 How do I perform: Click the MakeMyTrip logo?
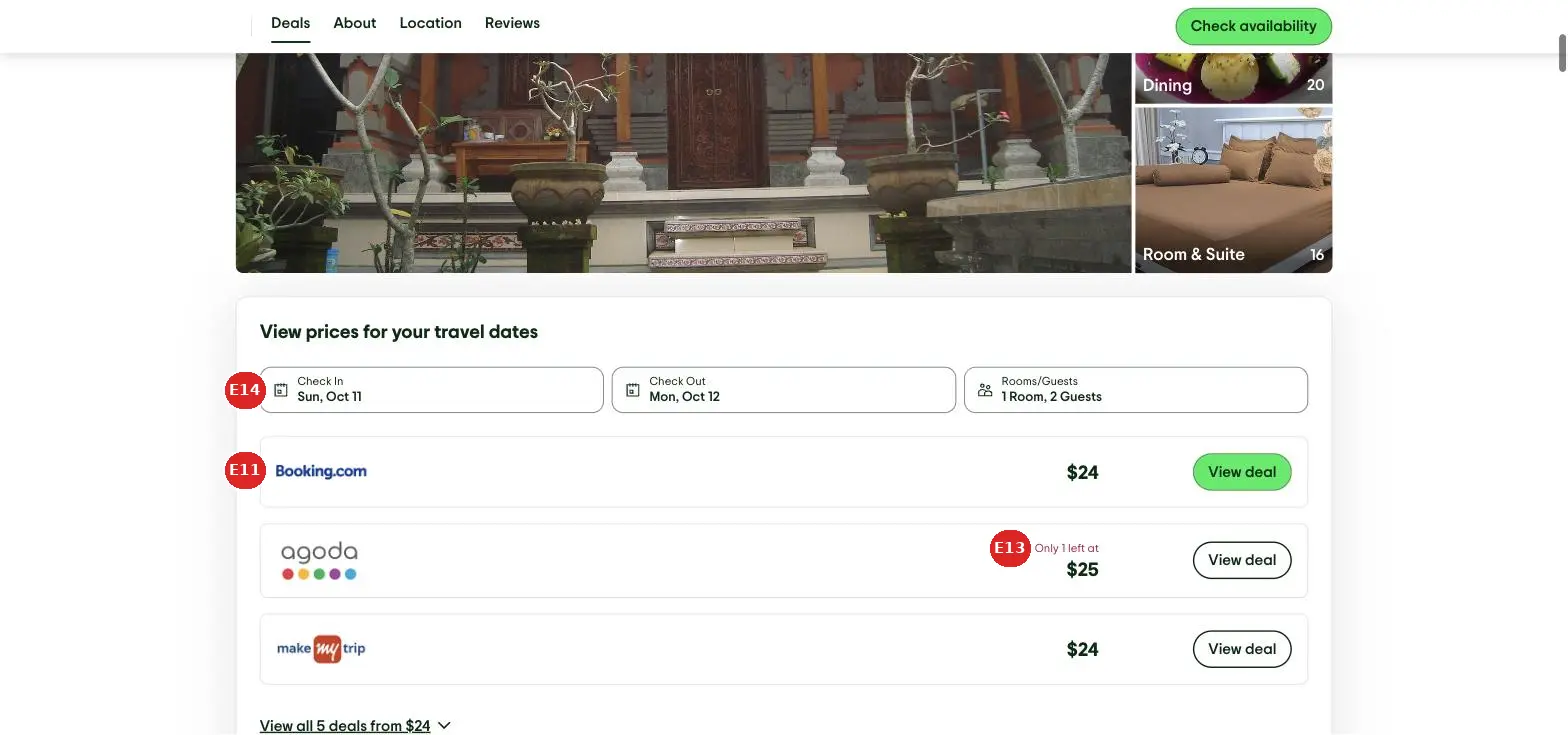point(321,649)
